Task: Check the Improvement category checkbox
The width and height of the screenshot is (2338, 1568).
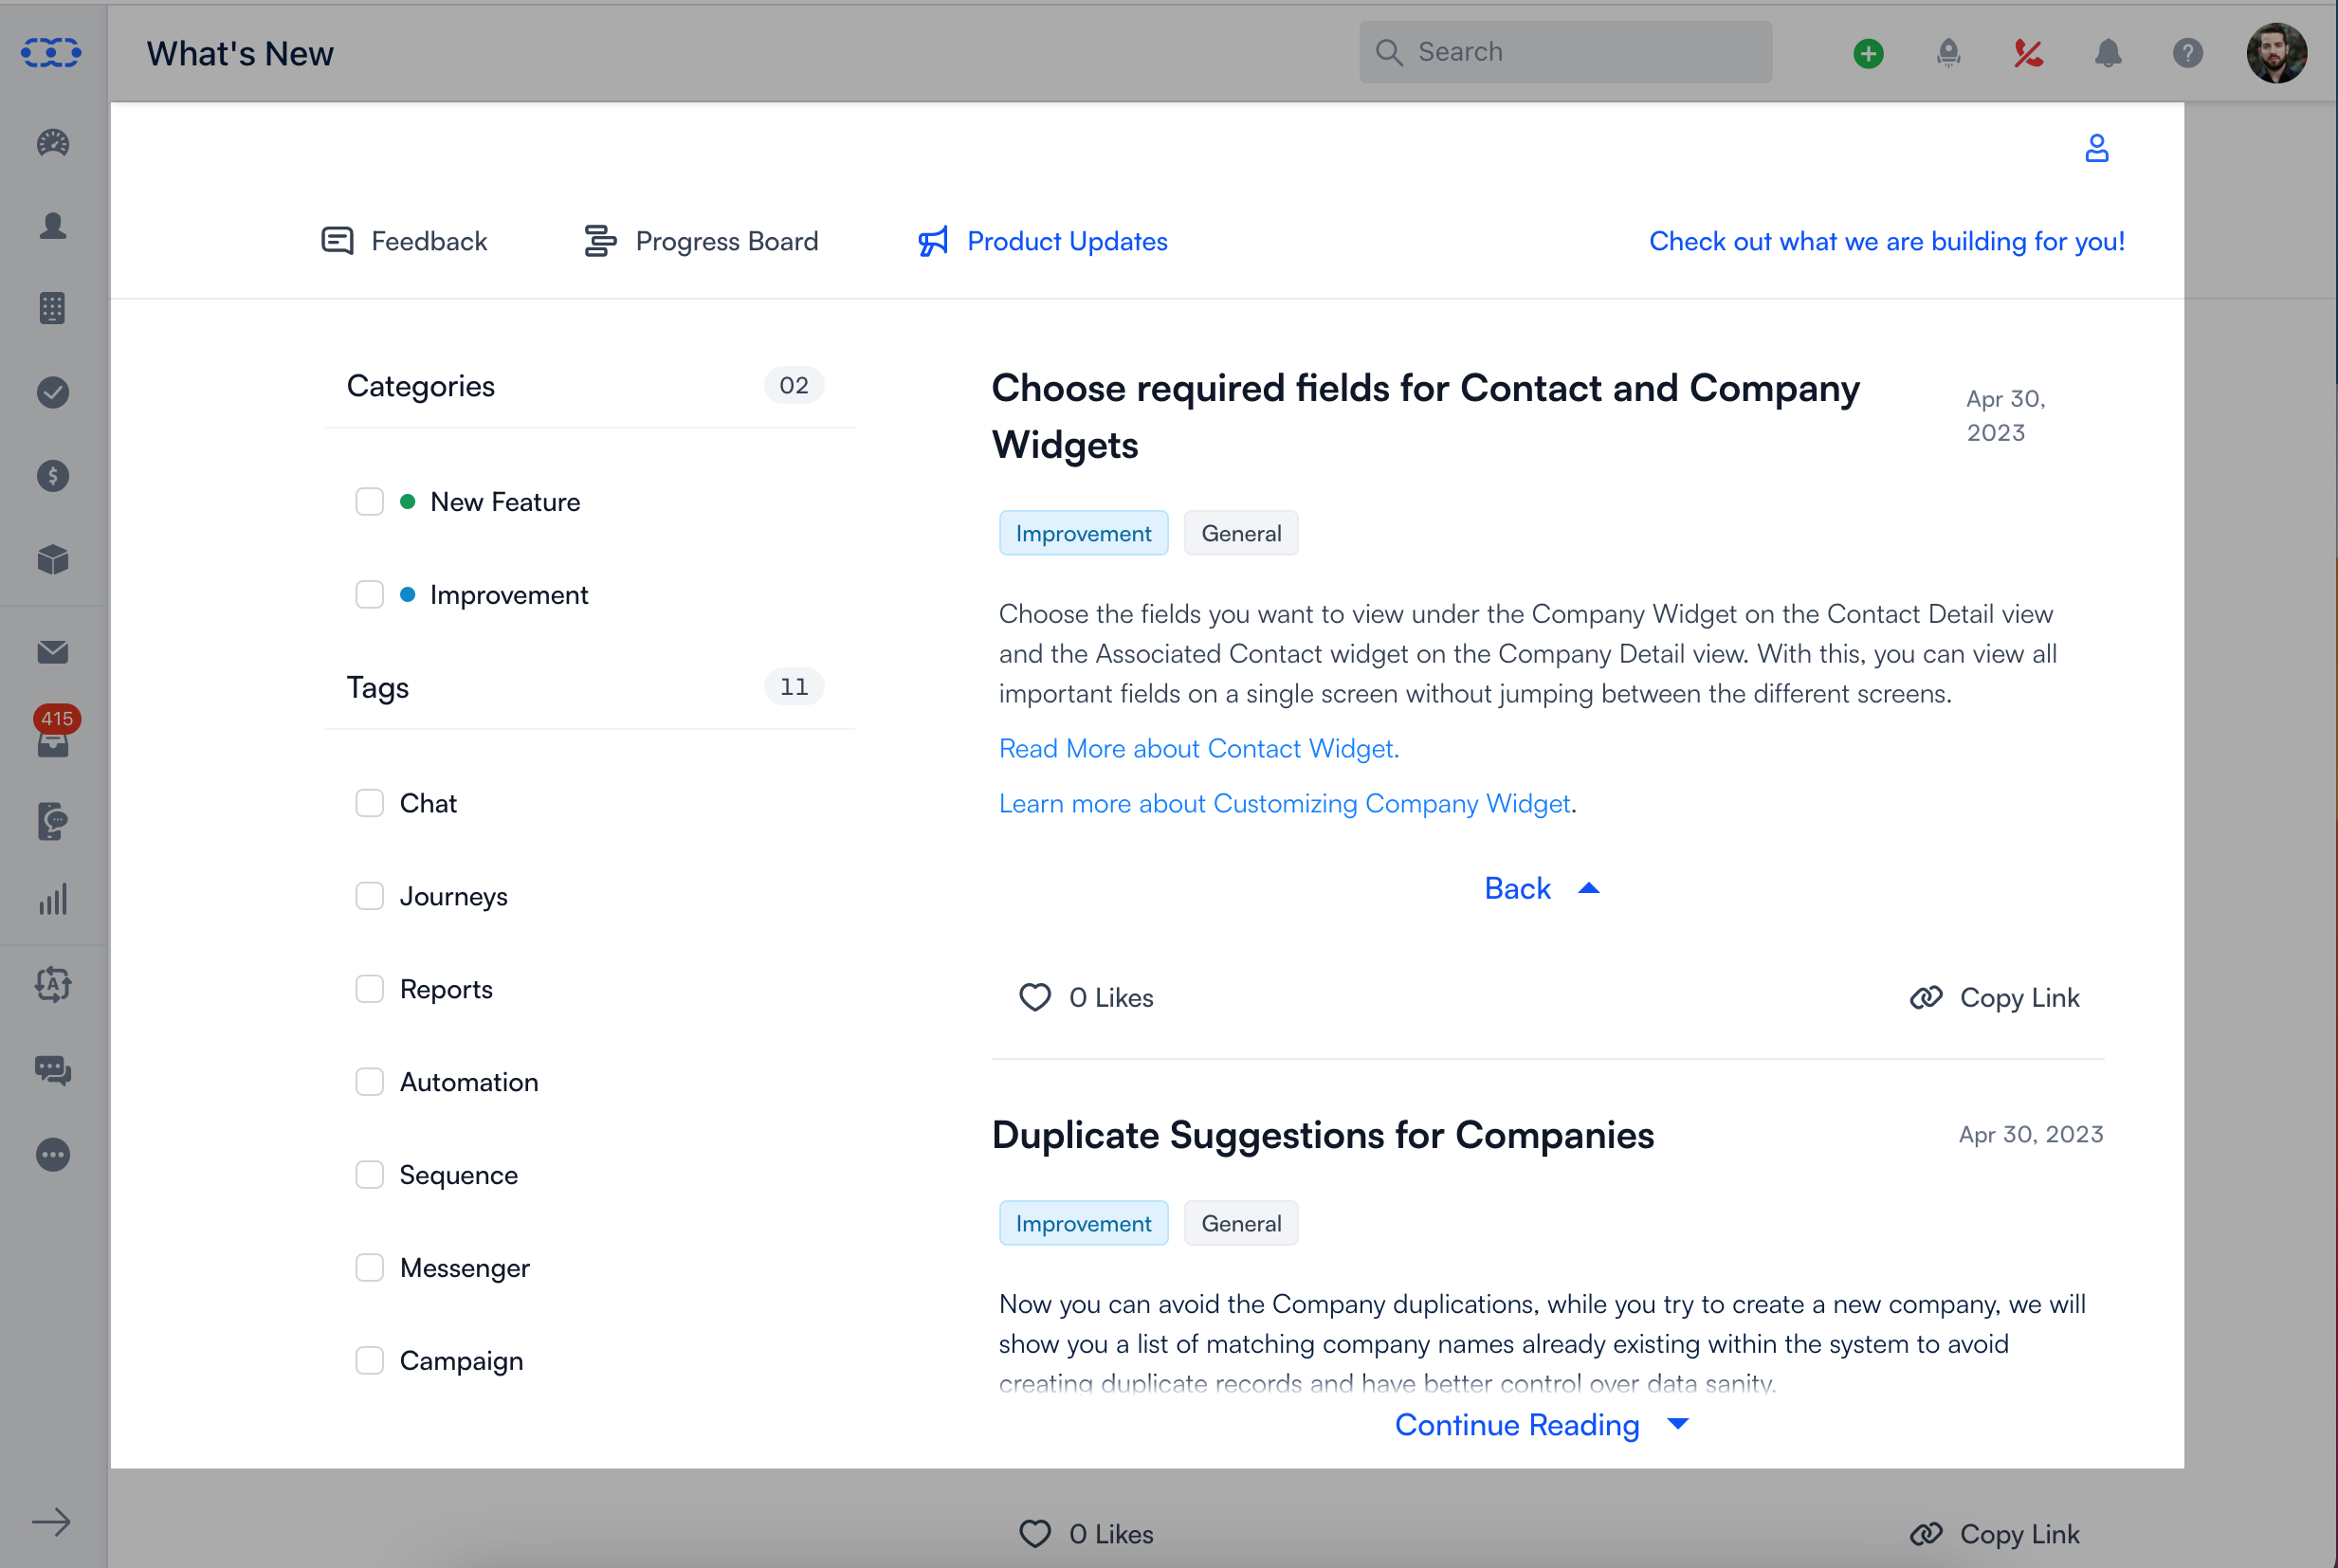Action: pyautogui.click(x=370, y=594)
